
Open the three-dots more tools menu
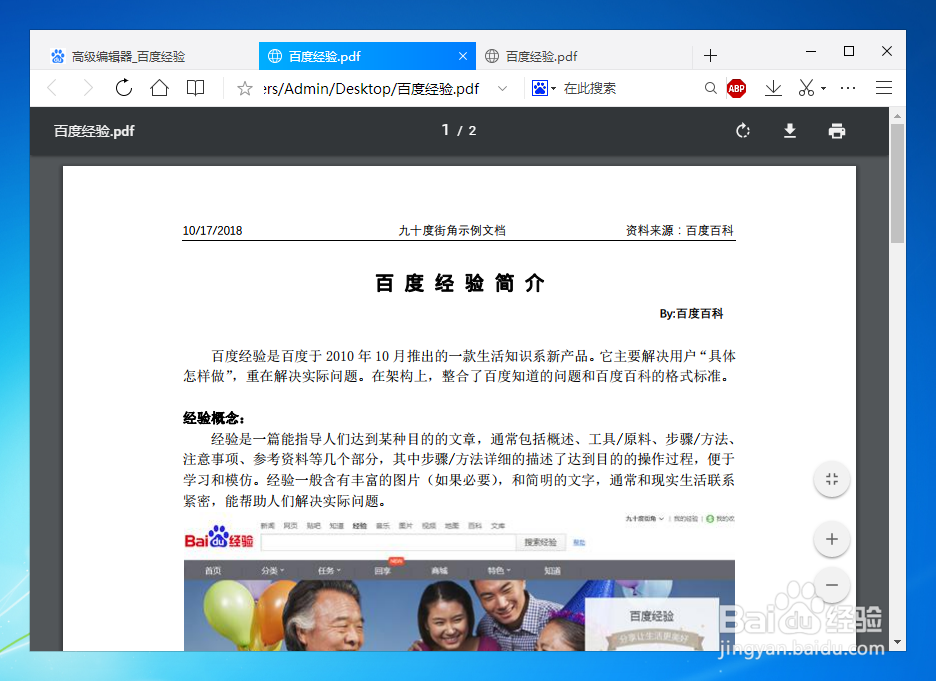tap(848, 88)
